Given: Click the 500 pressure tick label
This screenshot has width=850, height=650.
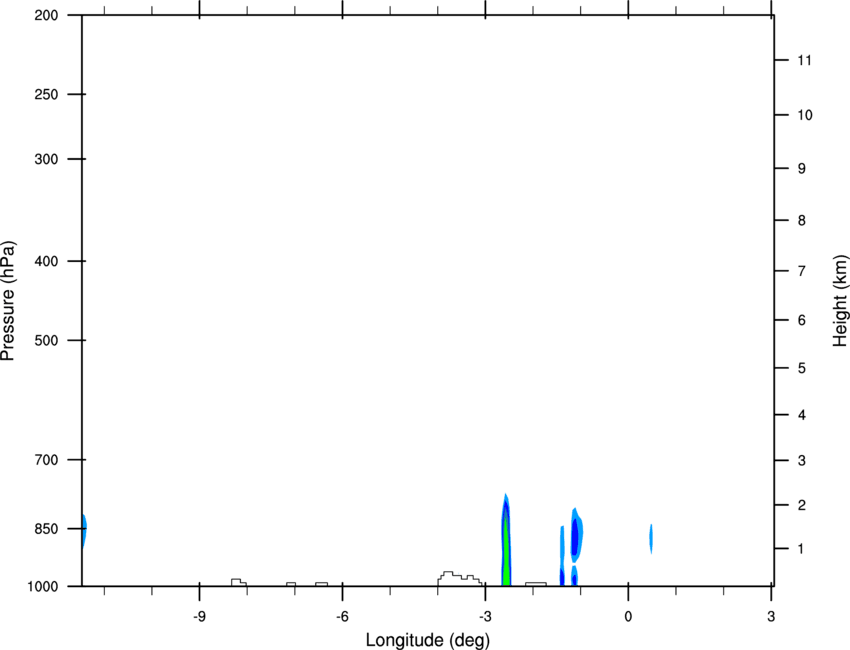Looking at the screenshot, I should tap(46, 340).
